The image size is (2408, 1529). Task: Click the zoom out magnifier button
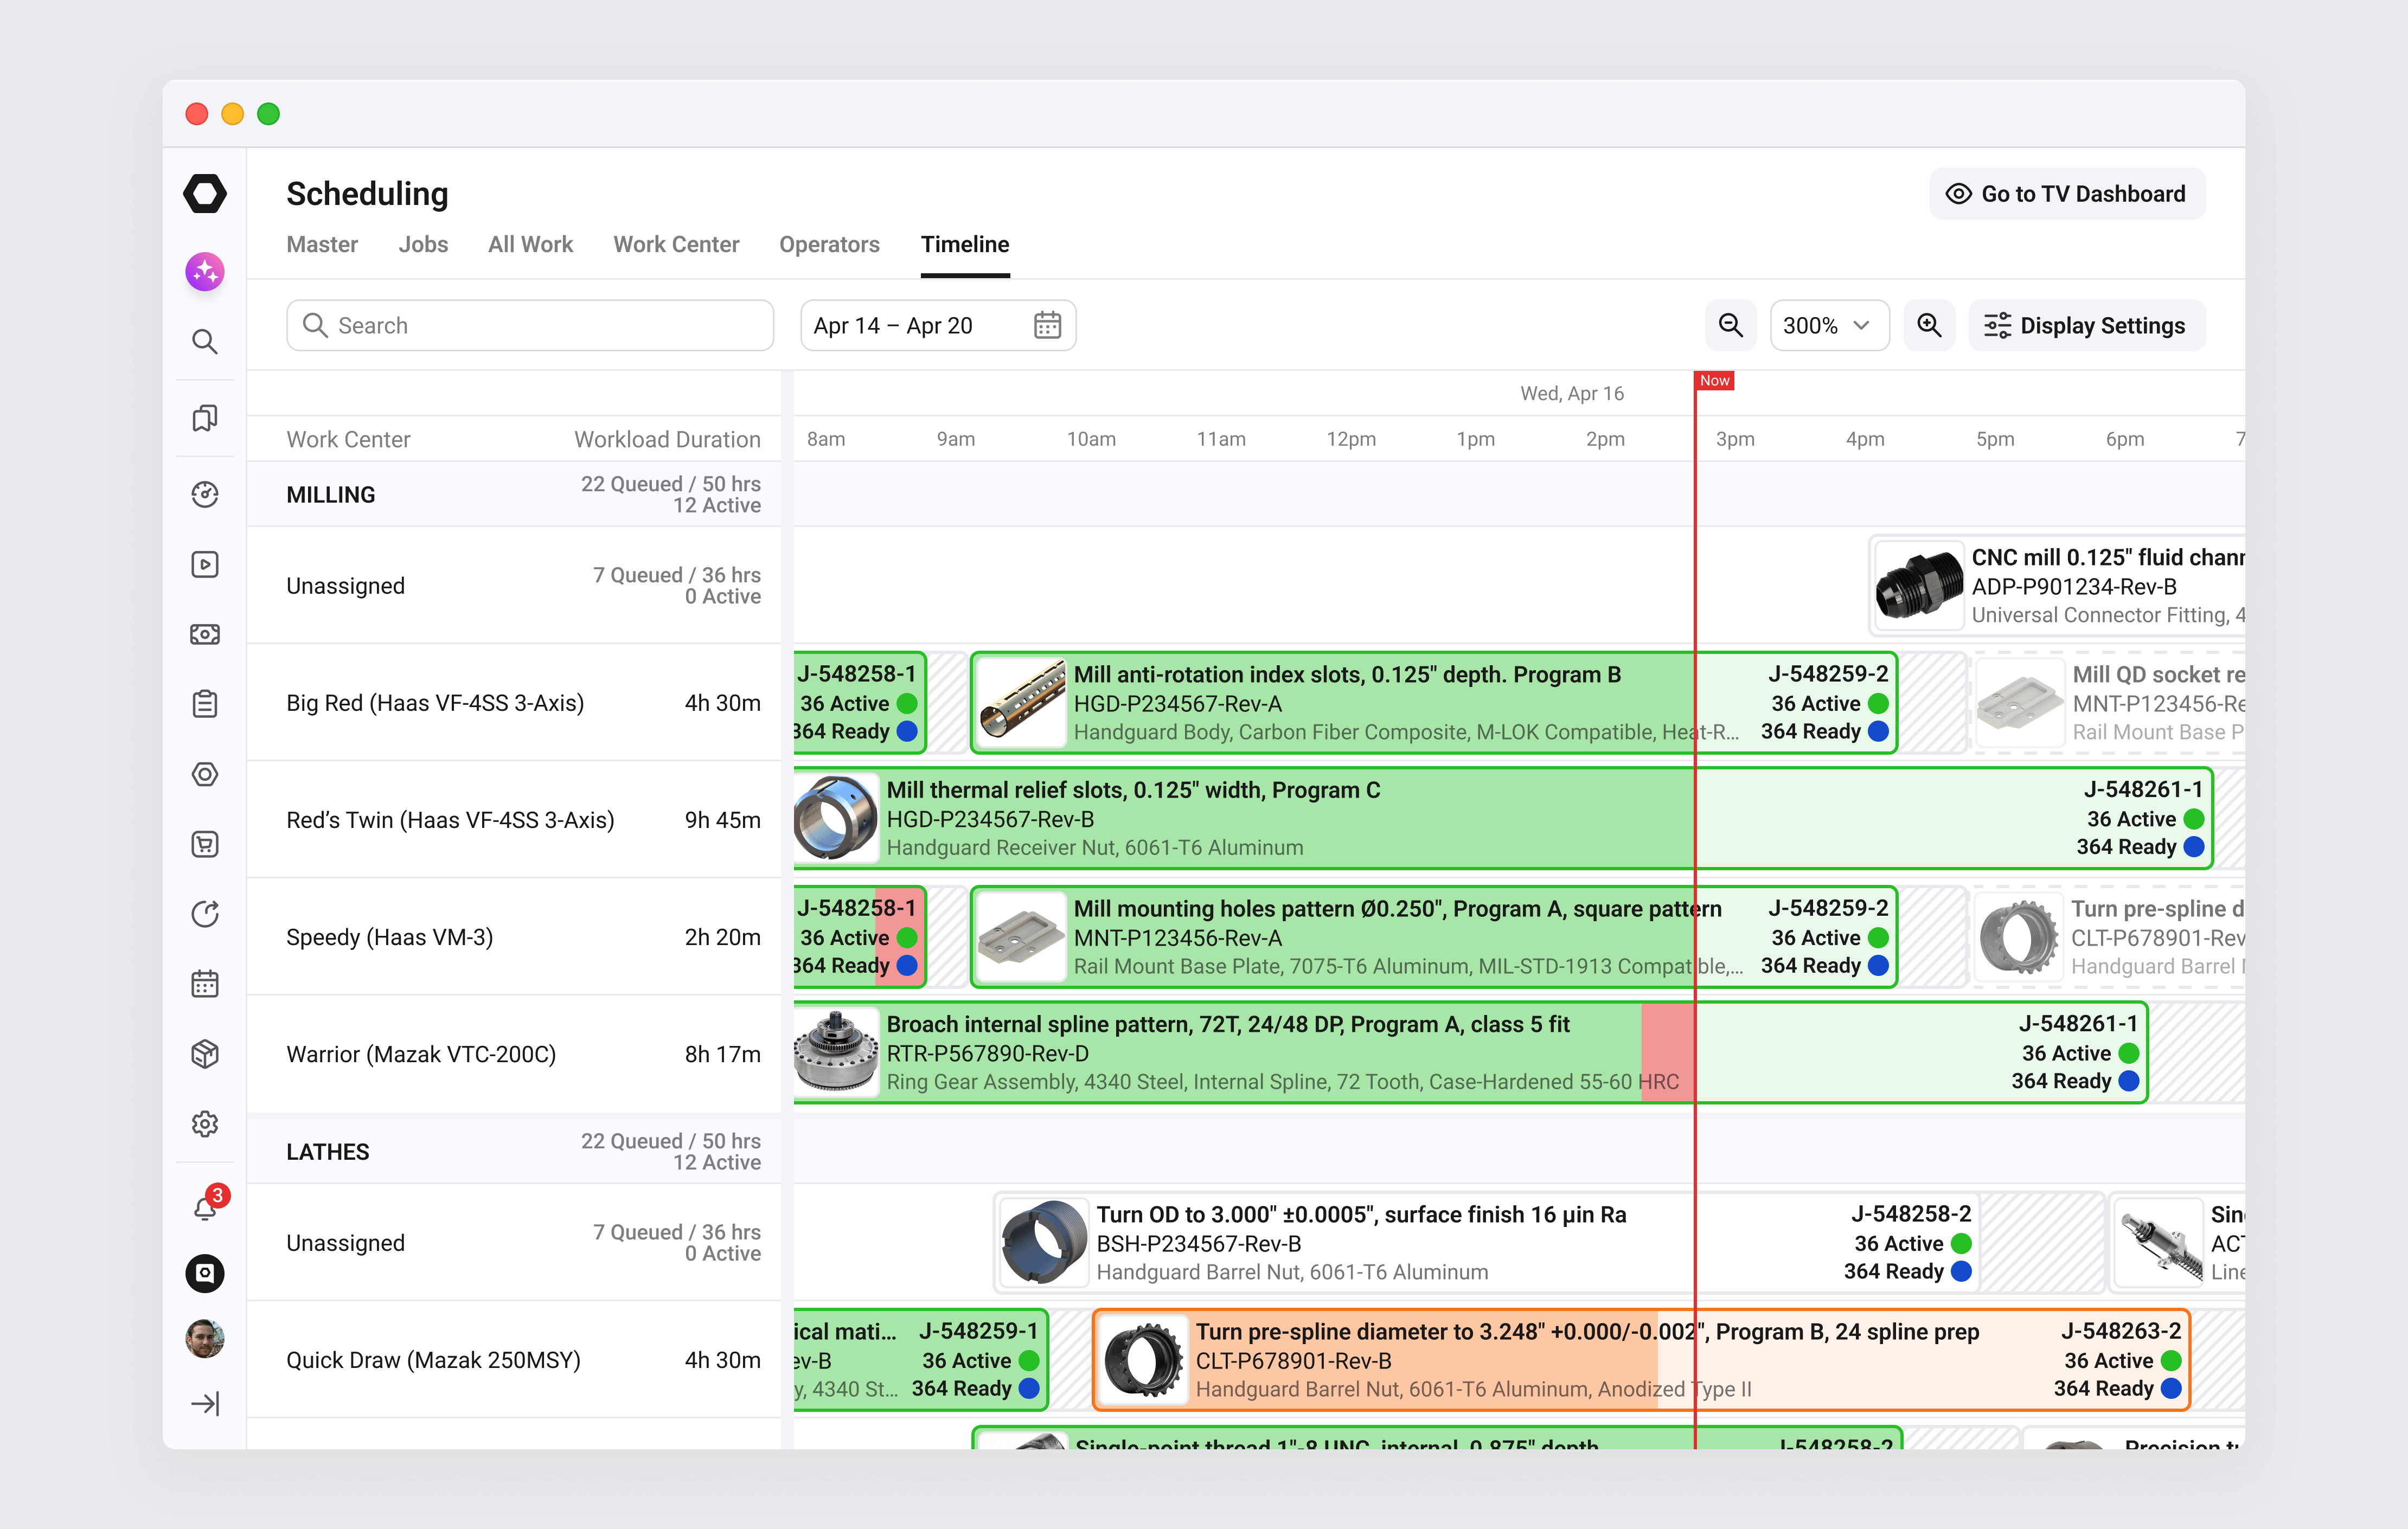[1731, 325]
